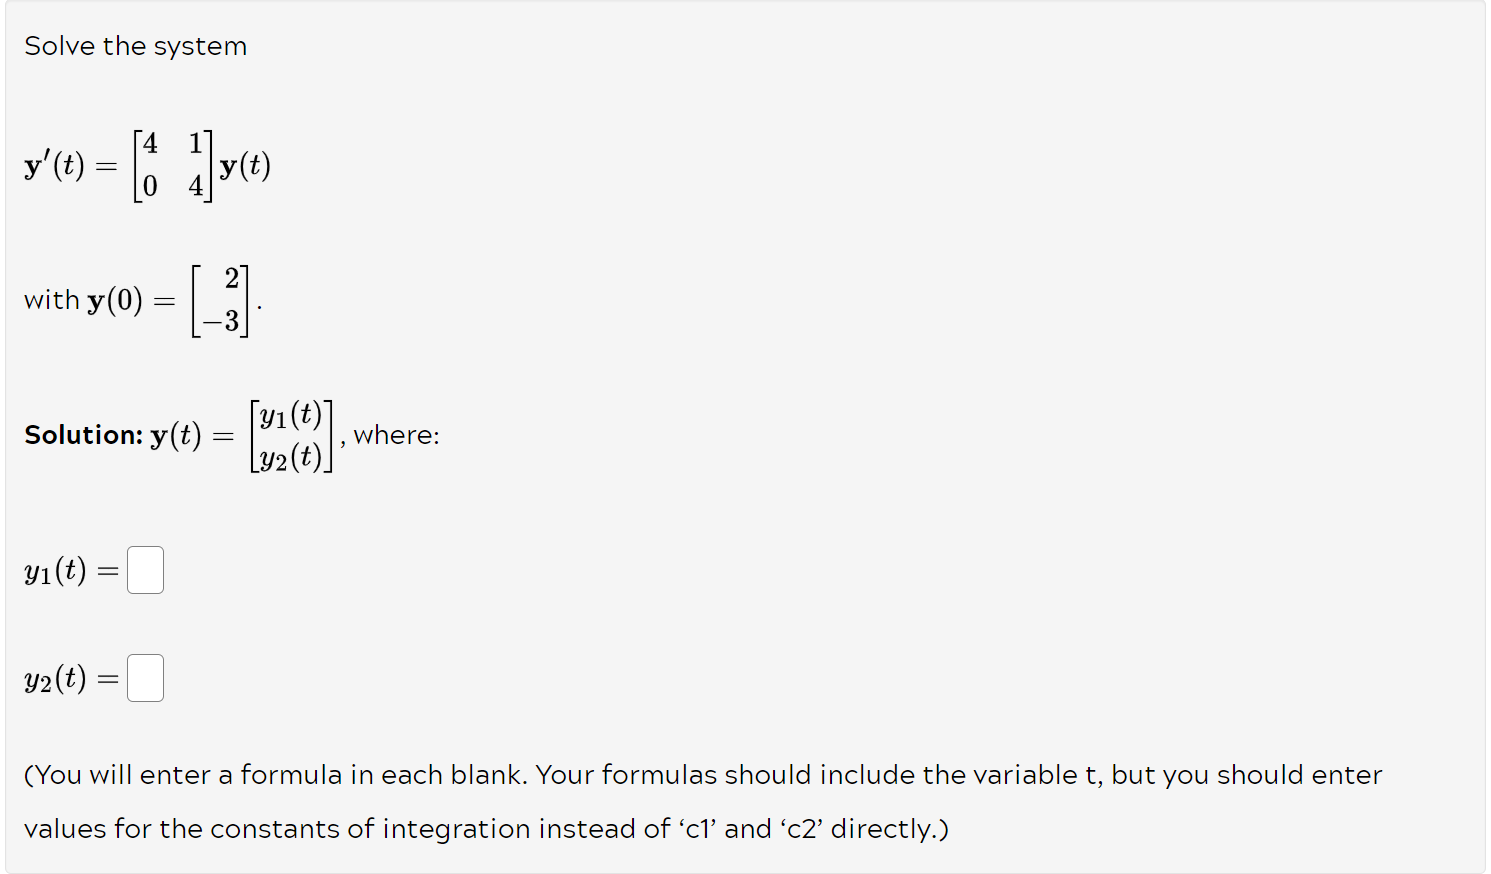The image size is (1491, 874).
Task: Click the y2(t) label beside the blank
Action: (55, 678)
